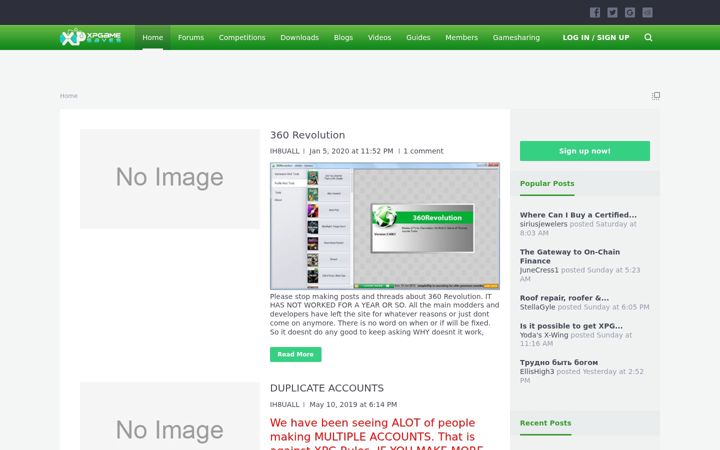Click the 360Revolution screenshot image

pos(385,225)
